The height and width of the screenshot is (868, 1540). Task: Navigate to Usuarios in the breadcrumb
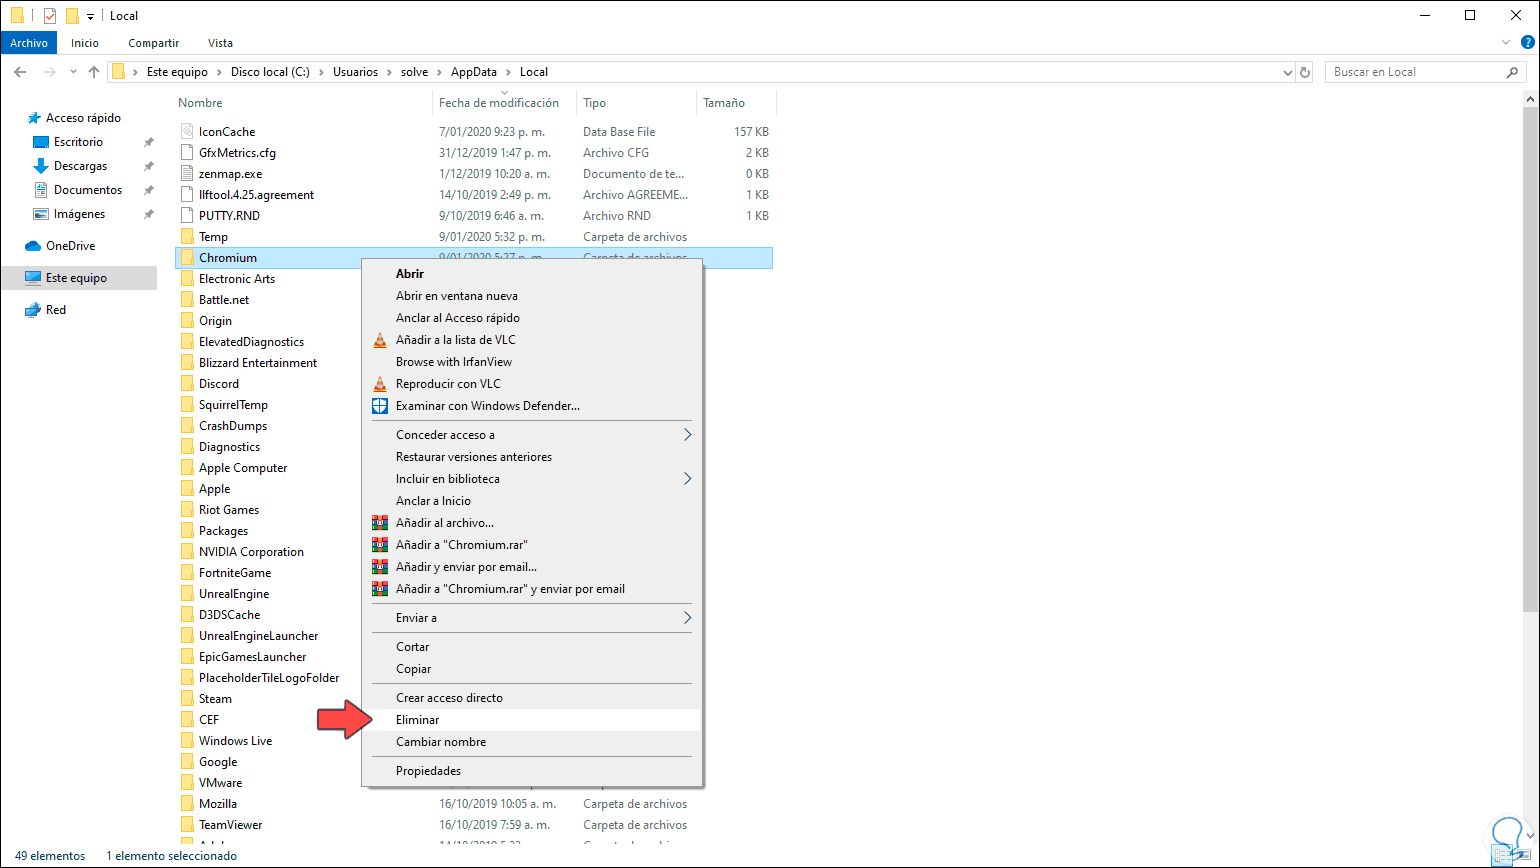357,72
